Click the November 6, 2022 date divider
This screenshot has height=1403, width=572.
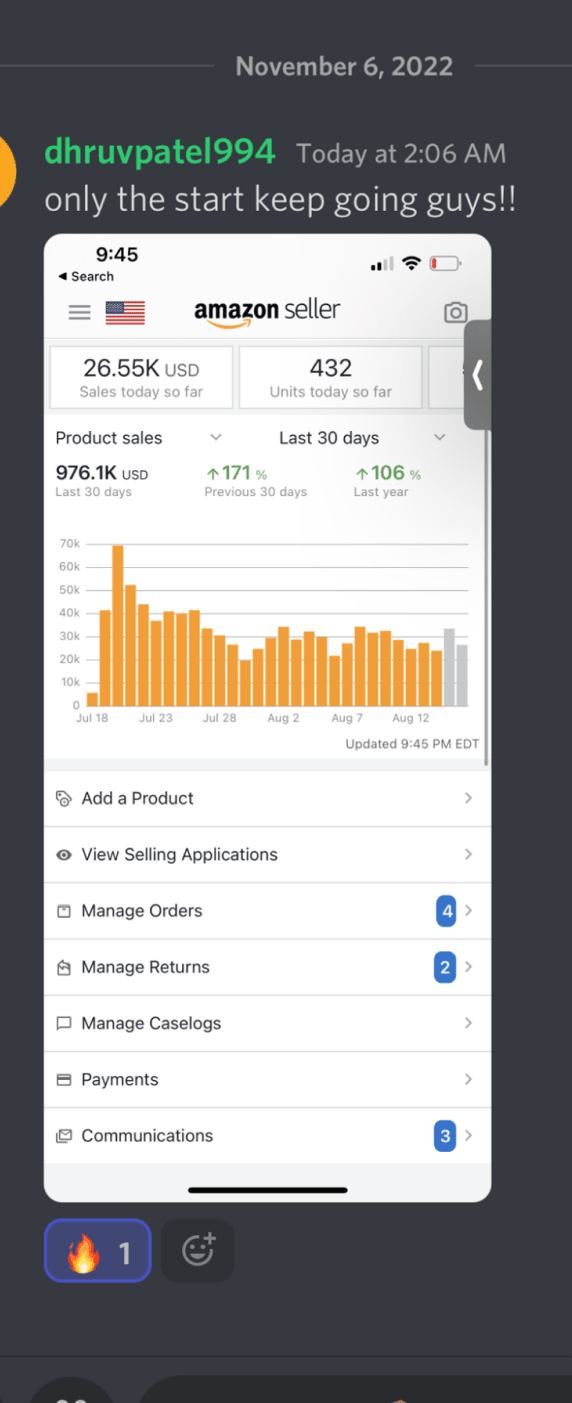(x=344, y=67)
